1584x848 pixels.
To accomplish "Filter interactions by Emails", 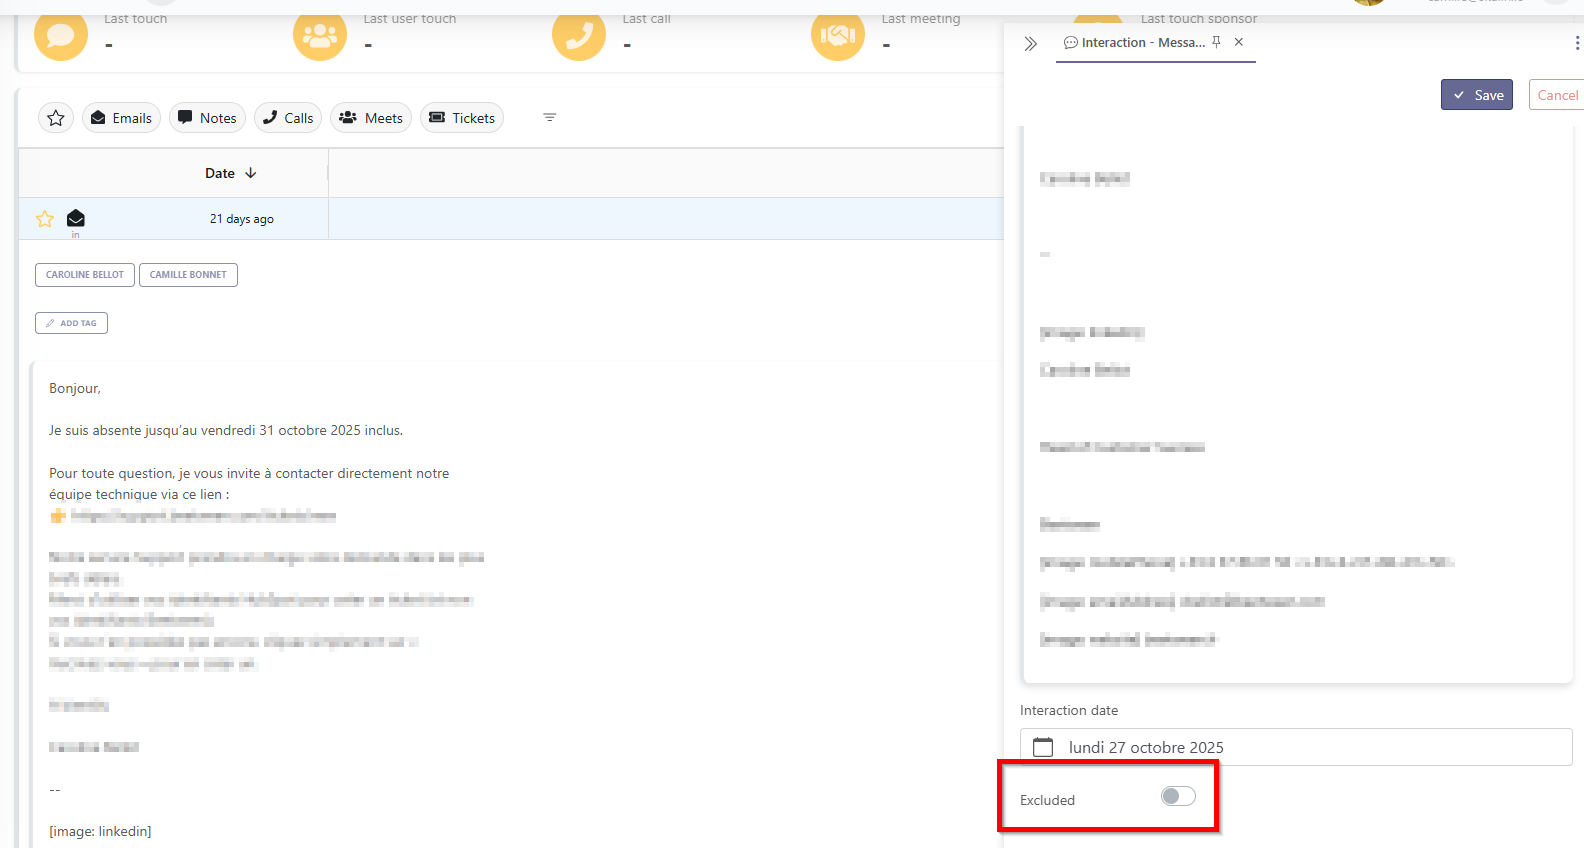I will tap(121, 118).
